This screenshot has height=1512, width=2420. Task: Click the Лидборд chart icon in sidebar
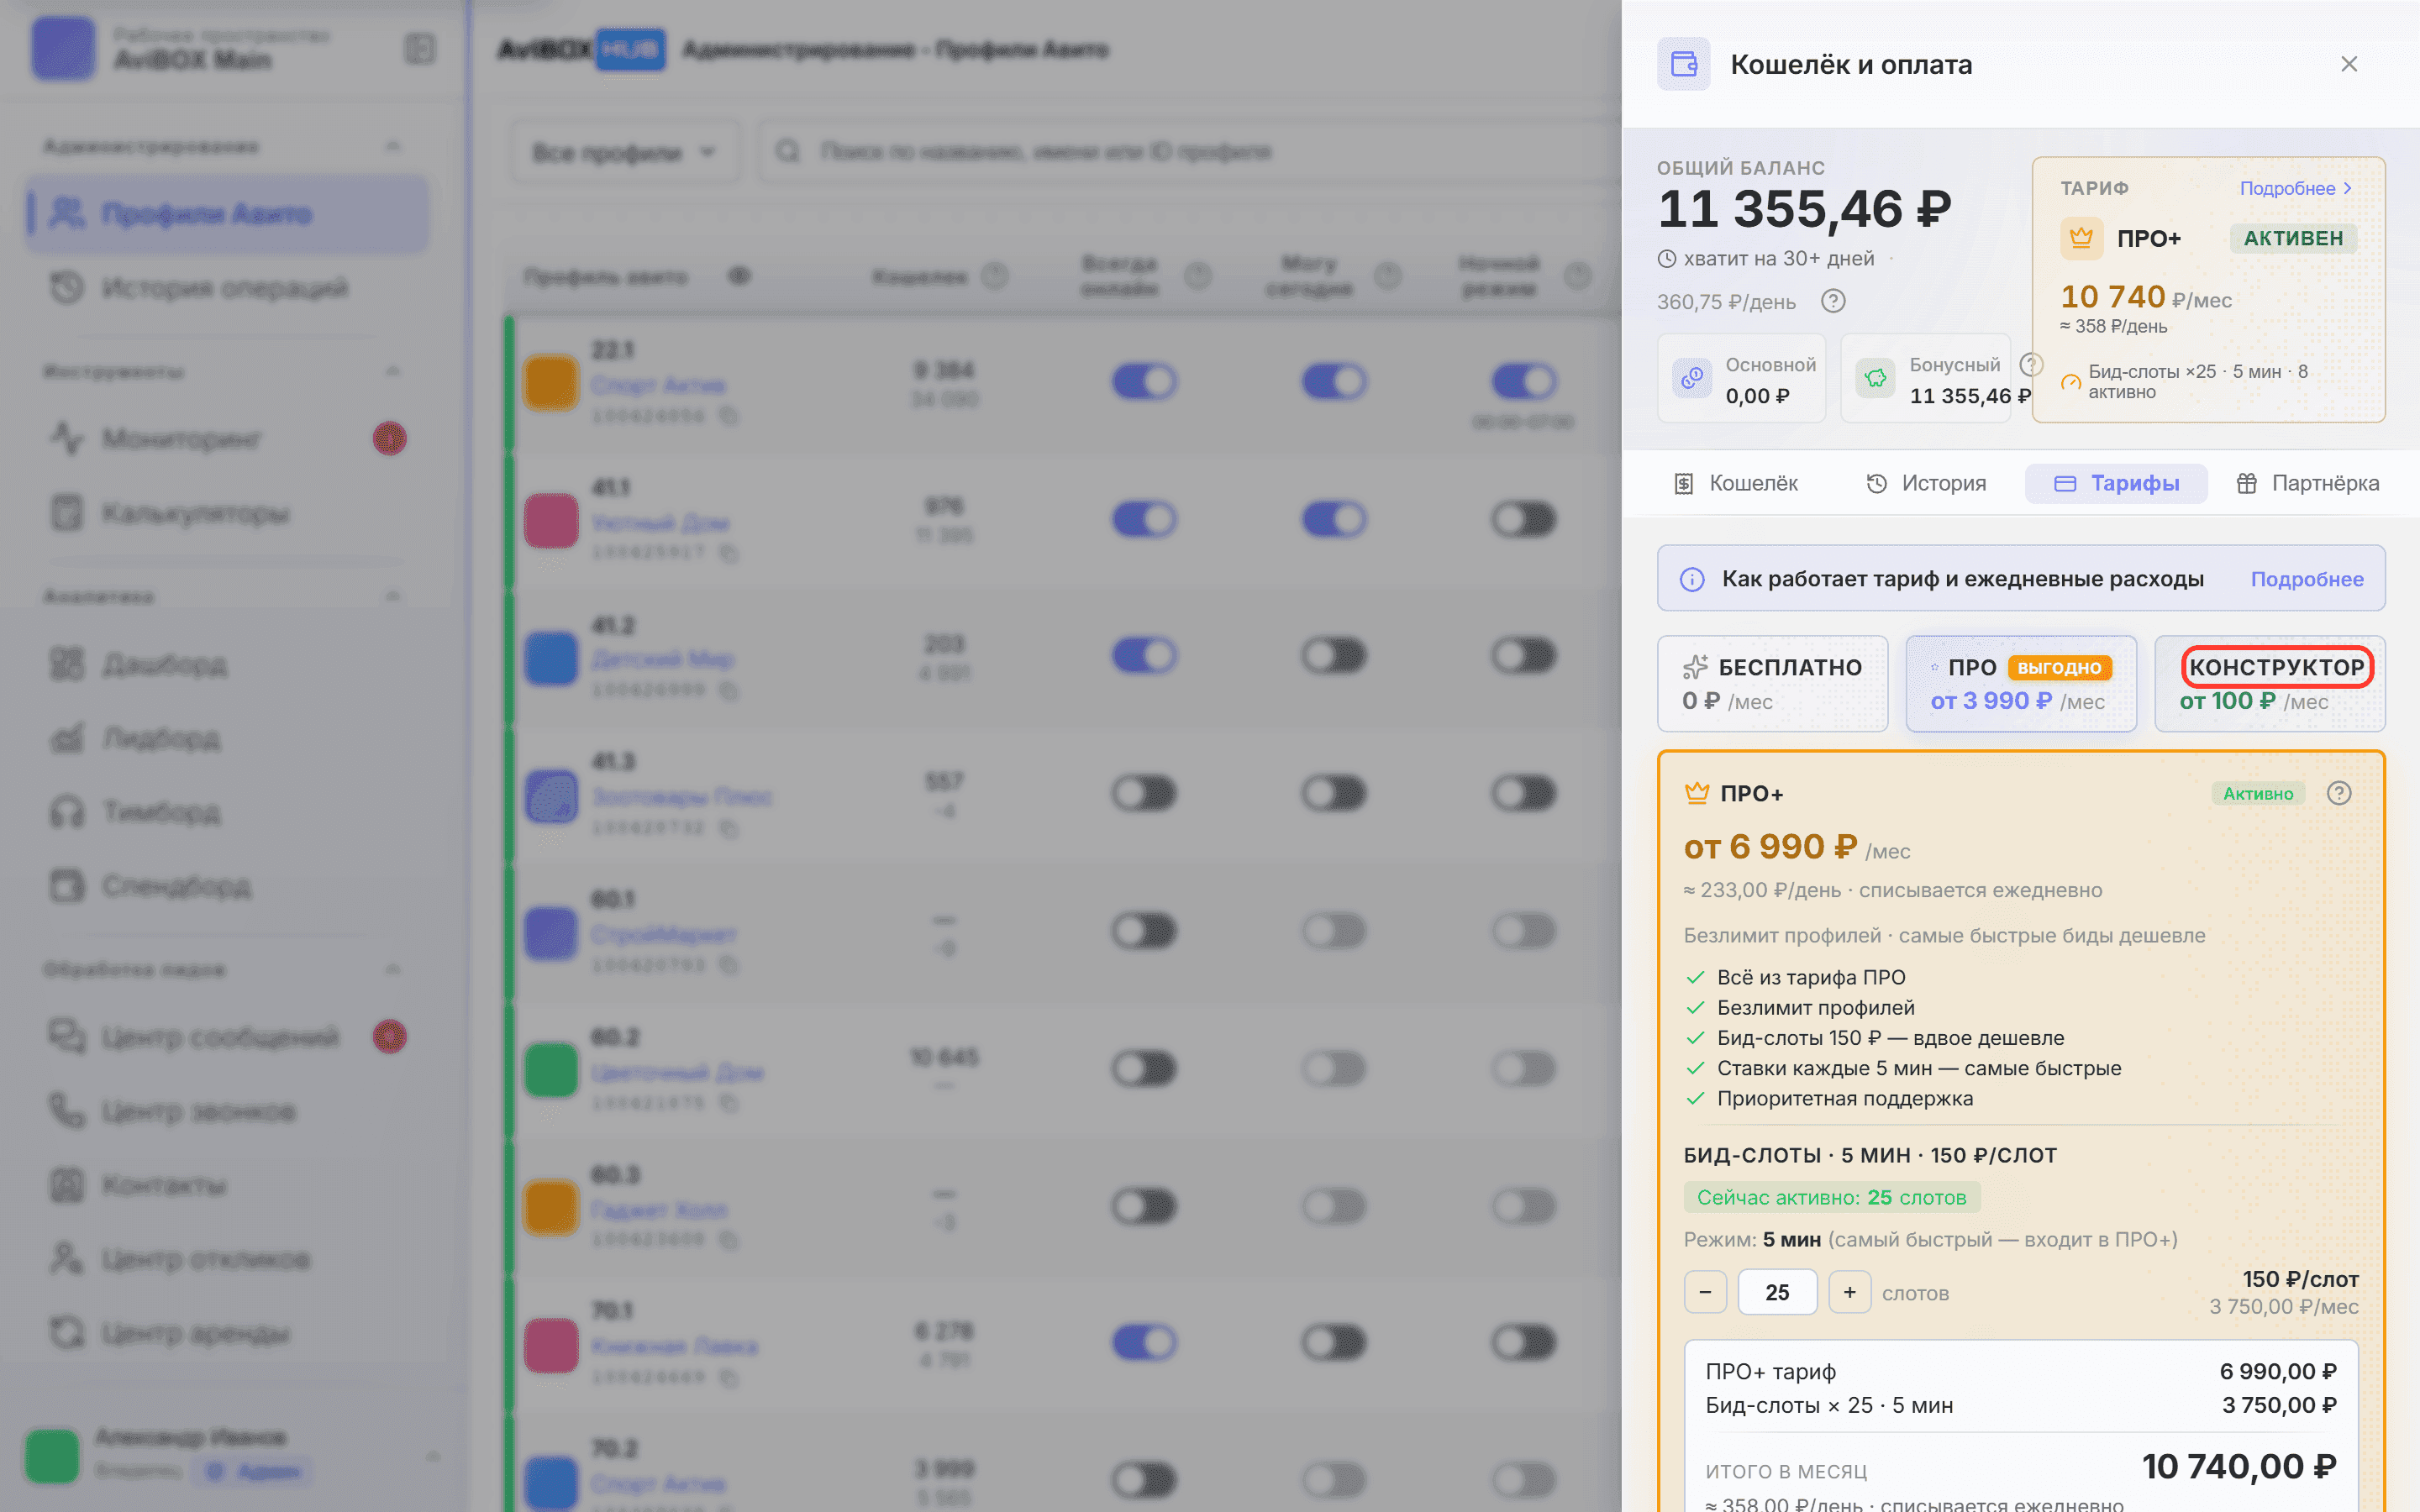[x=67, y=738]
